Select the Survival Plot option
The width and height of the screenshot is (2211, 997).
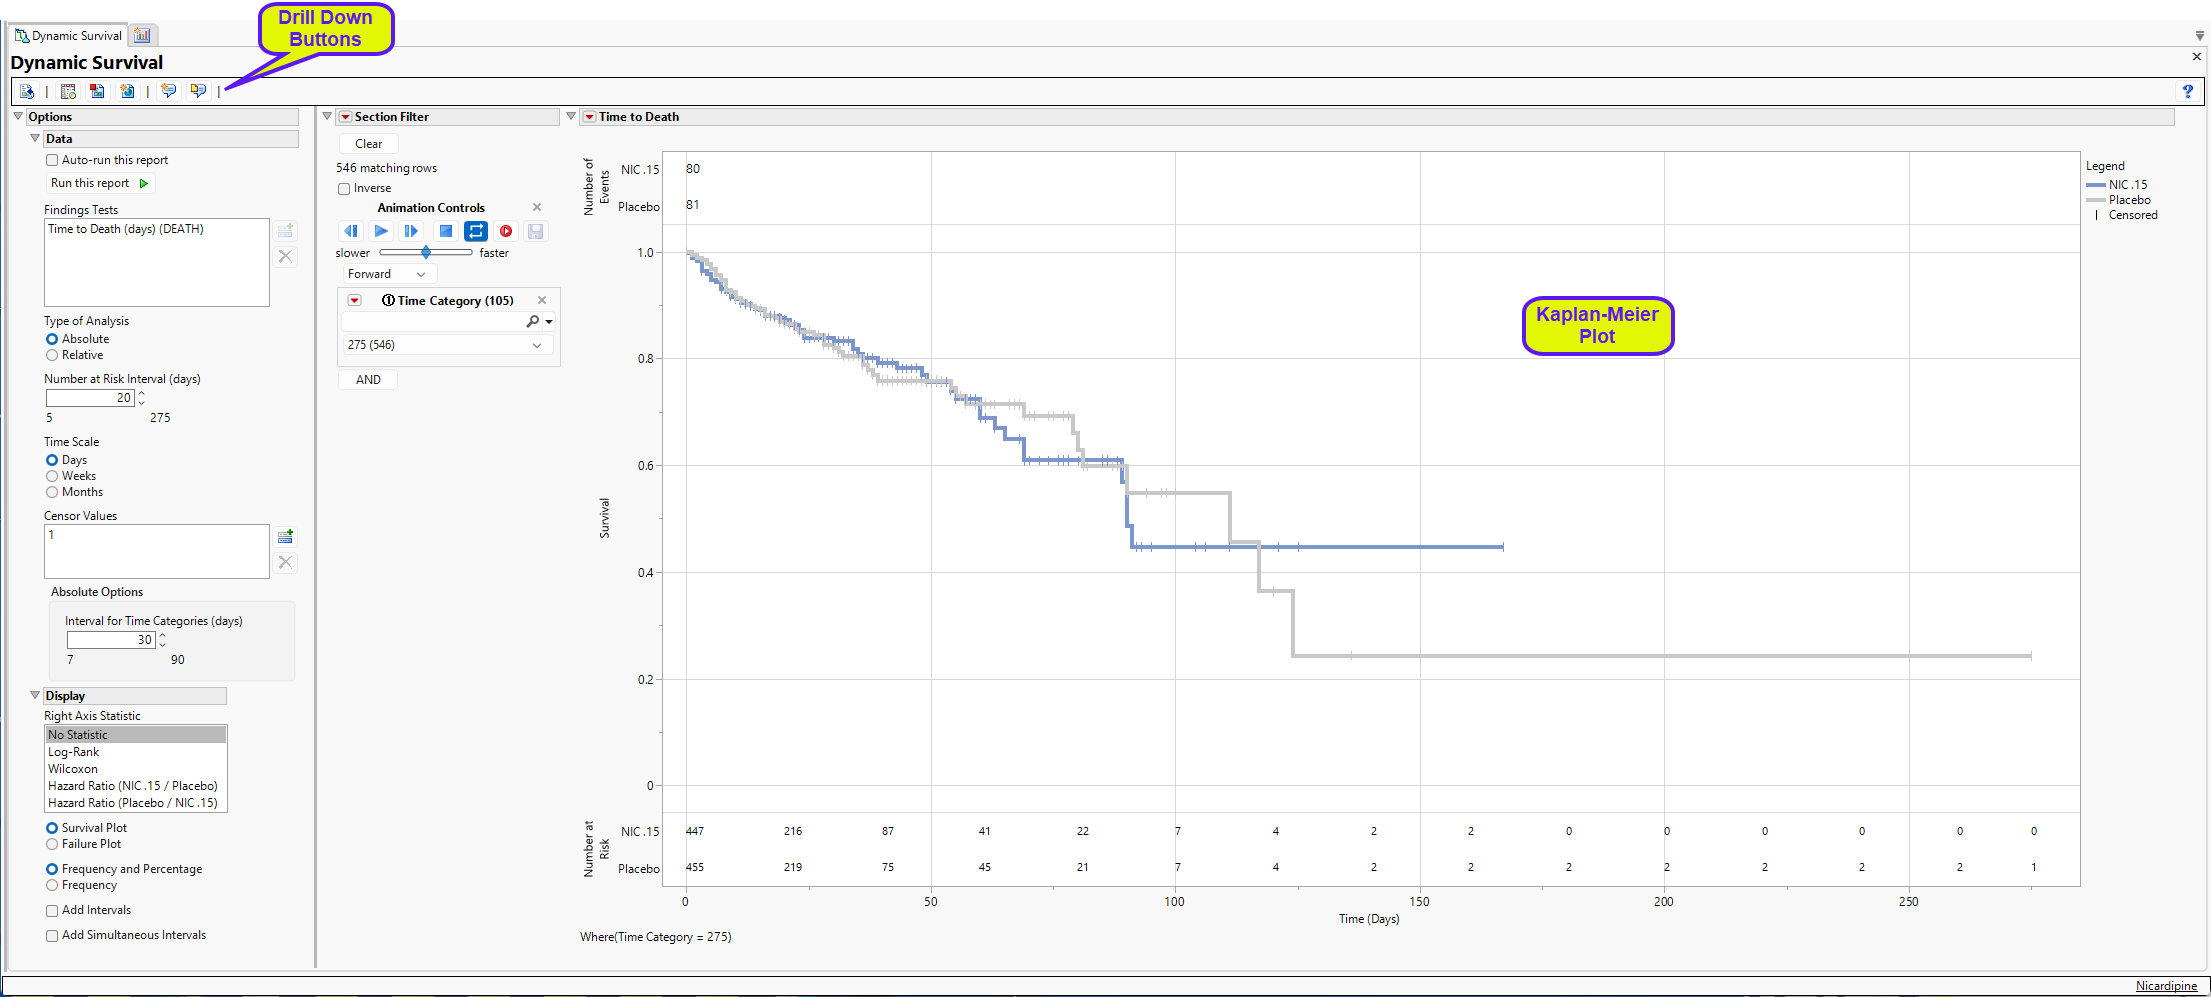pyautogui.click(x=52, y=828)
